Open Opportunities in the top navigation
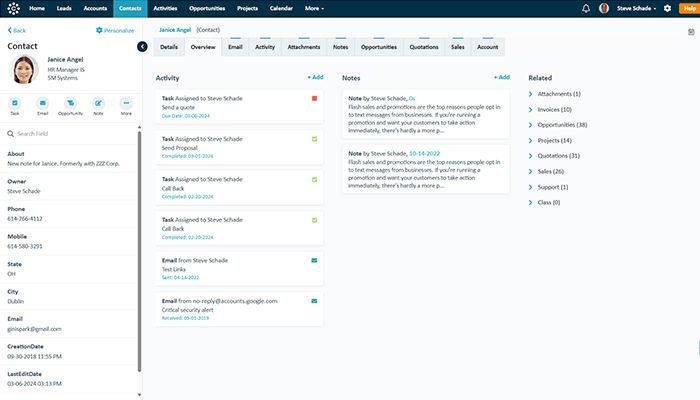700x400 pixels. (207, 8)
